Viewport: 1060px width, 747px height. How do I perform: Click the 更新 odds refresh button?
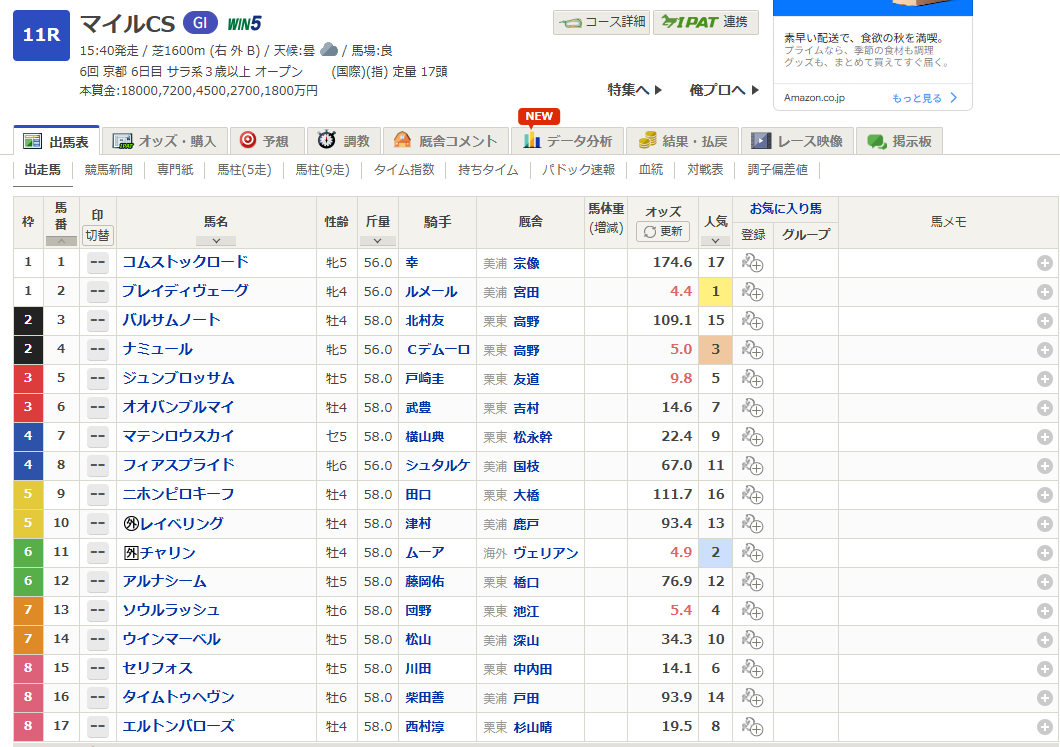(x=663, y=231)
